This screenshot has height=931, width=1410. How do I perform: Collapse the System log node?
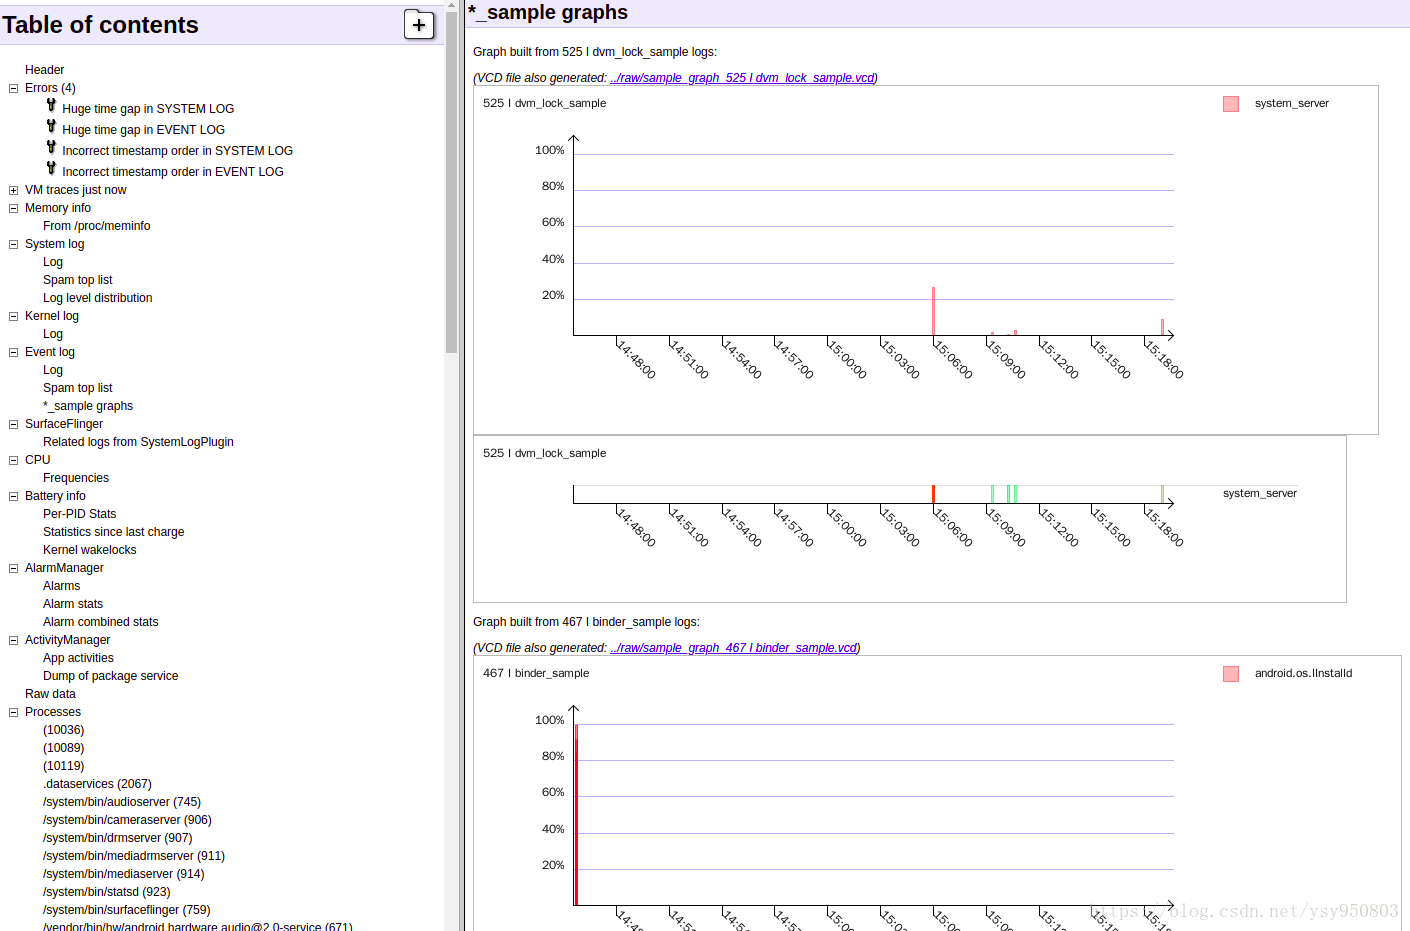[x=13, y=244]
